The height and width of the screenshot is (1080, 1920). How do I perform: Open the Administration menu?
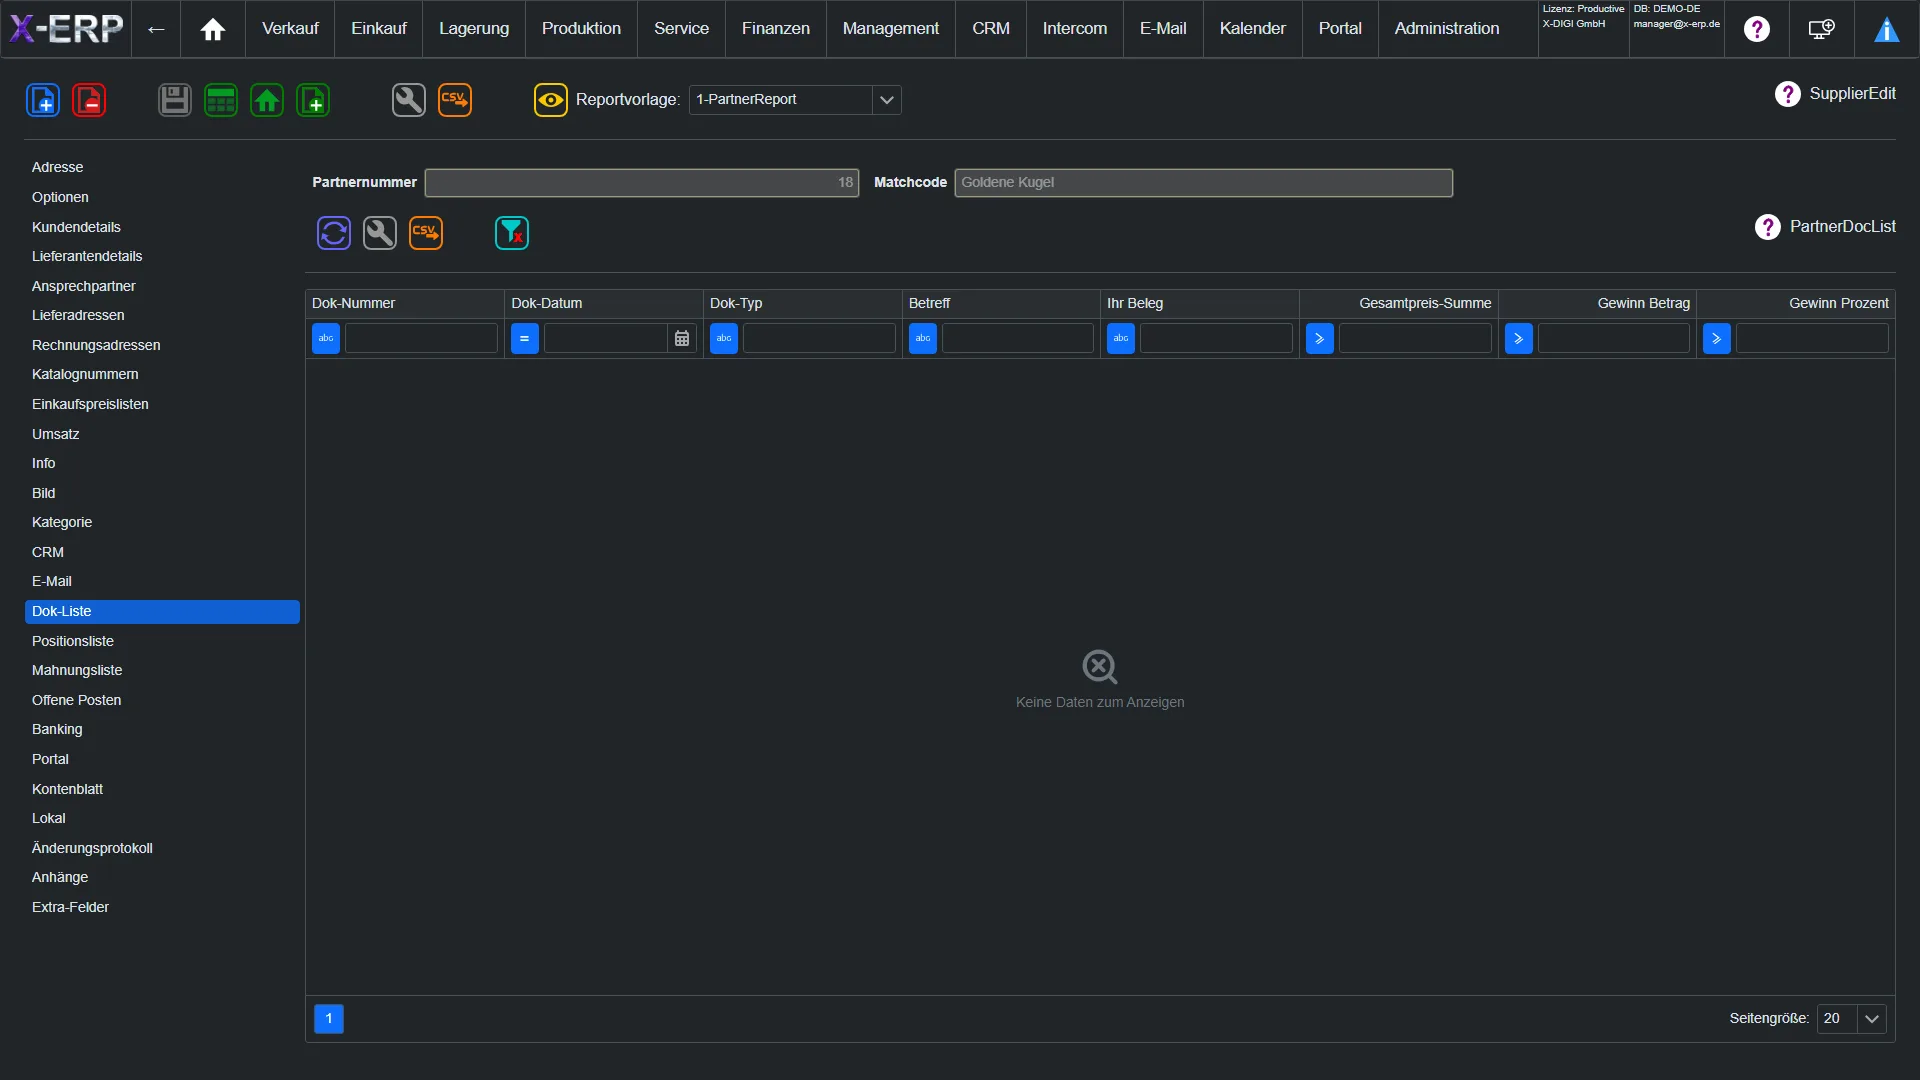click(x=1447, y=29)
